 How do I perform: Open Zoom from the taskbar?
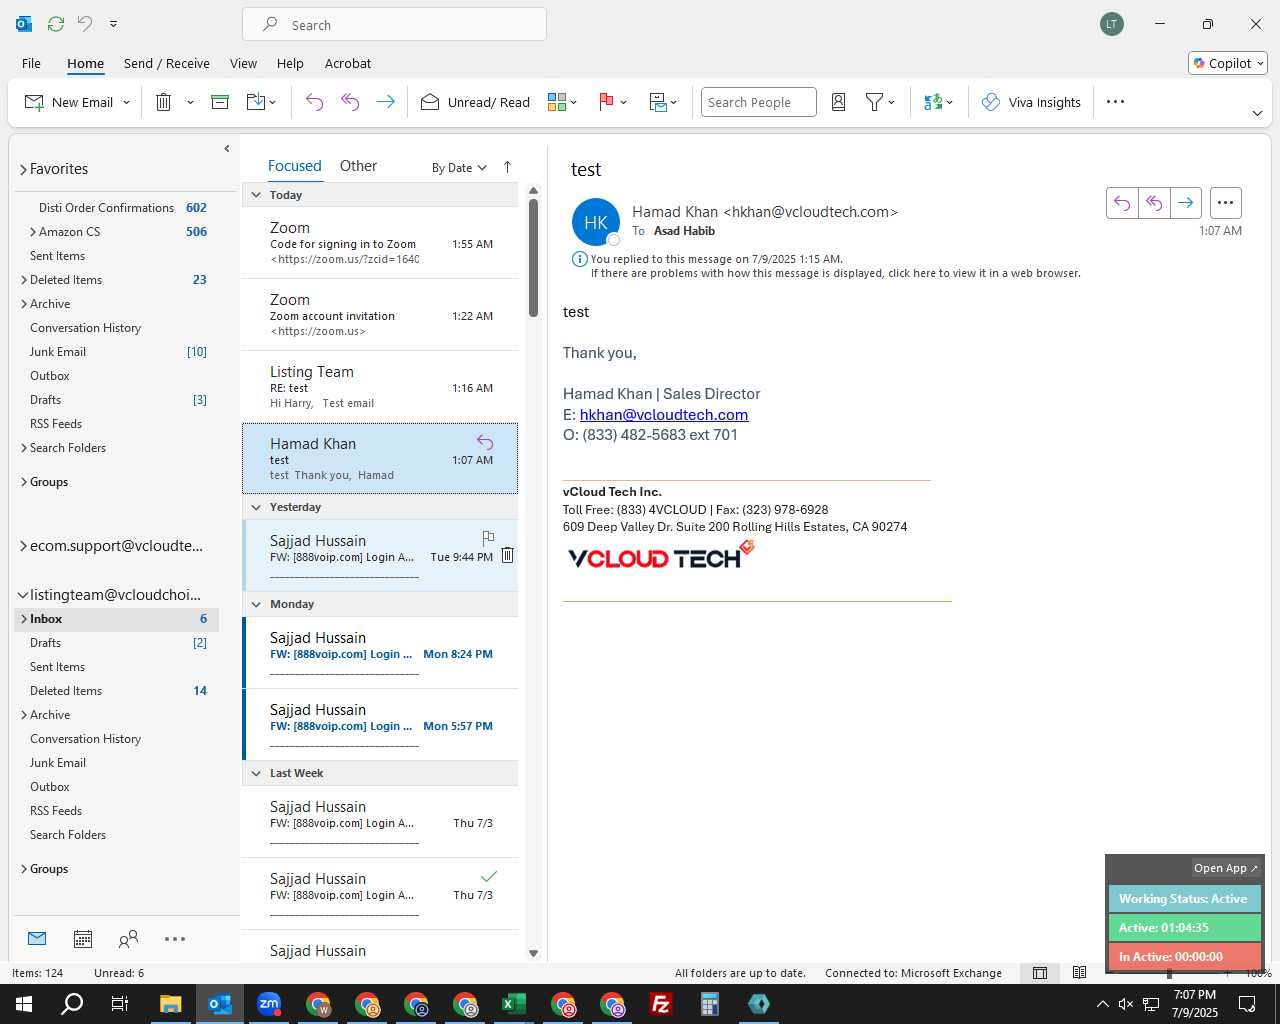[x=269, y=1004]
